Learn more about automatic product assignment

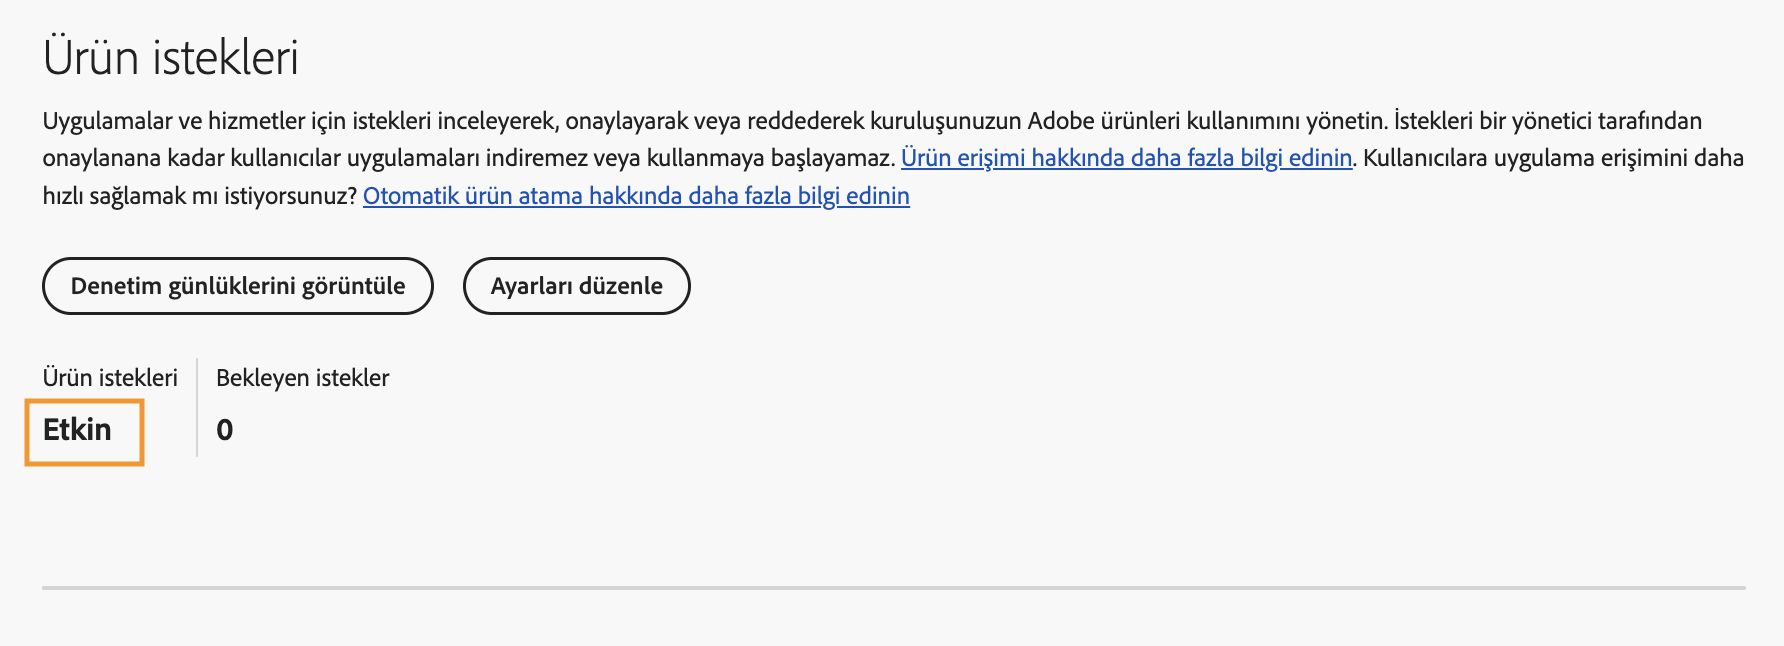coord(636,196)
